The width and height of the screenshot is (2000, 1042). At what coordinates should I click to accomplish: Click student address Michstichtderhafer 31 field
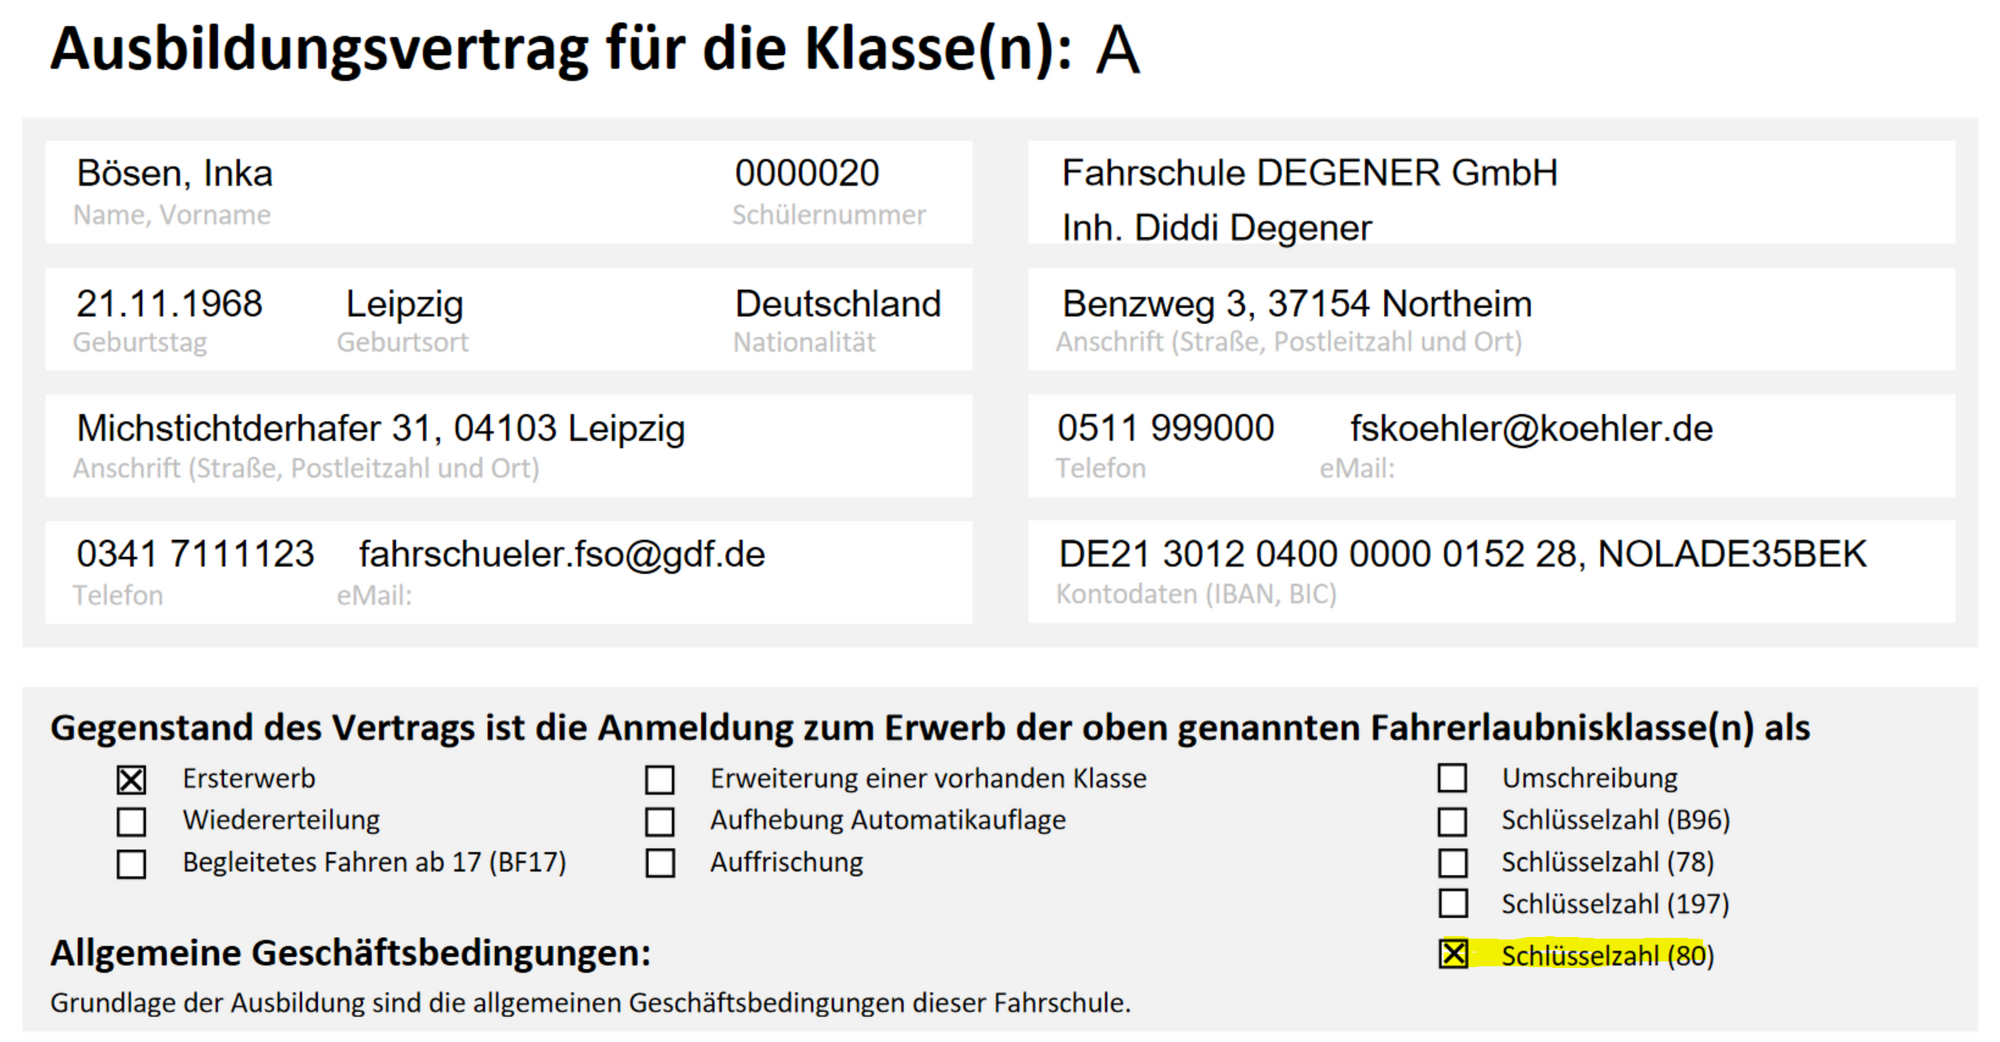(x=381, y=429)
